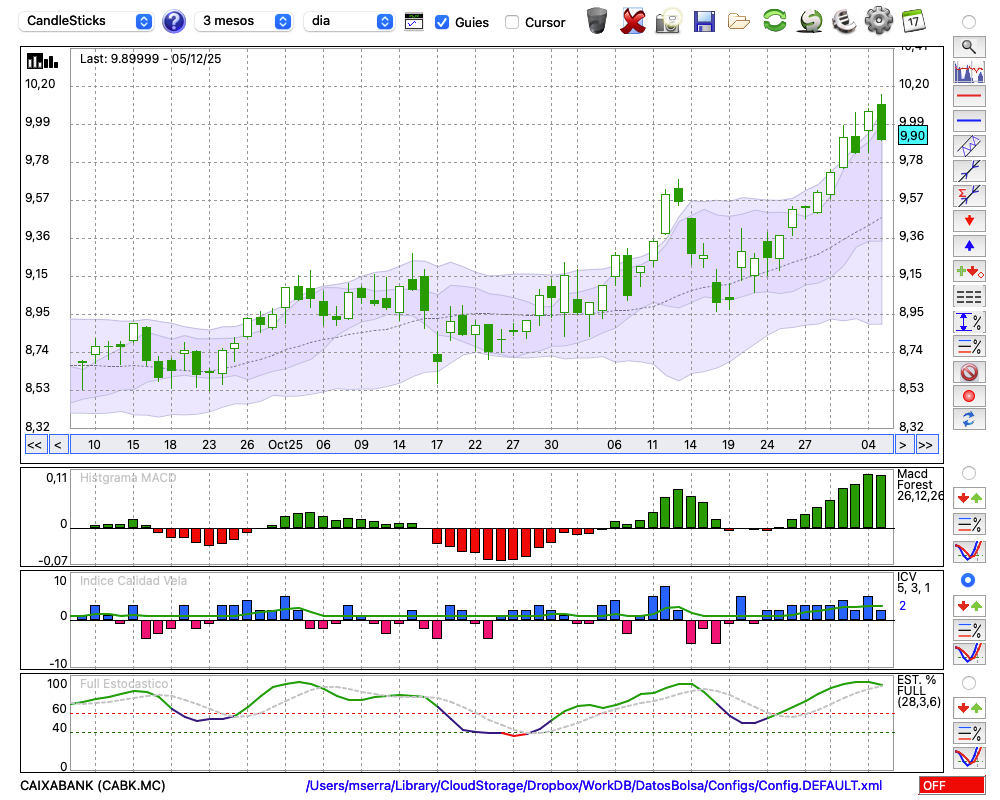
Task: Open the dia interval dropdown
Action: [349, 21]
